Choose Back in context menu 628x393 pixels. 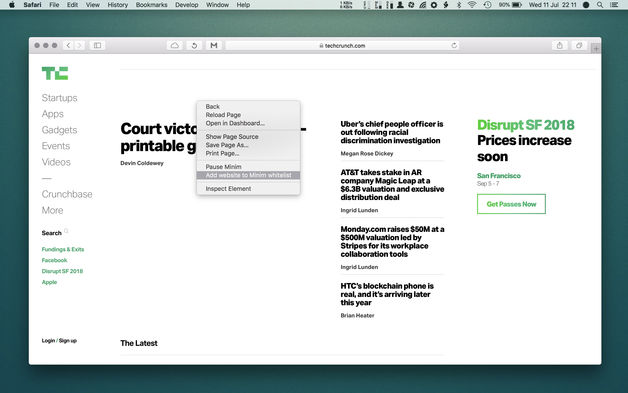coord(248,107)
